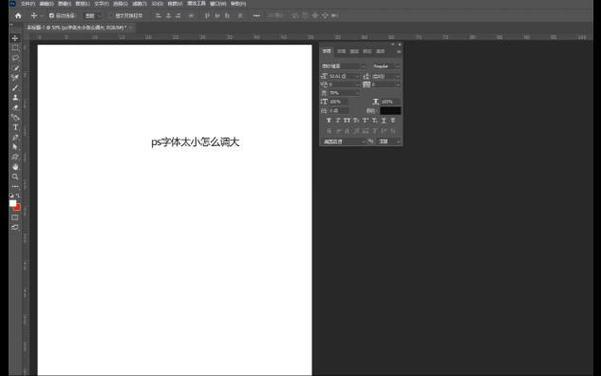Align bottom edges in options bar
601x376 pixels.
coord(227,16)
